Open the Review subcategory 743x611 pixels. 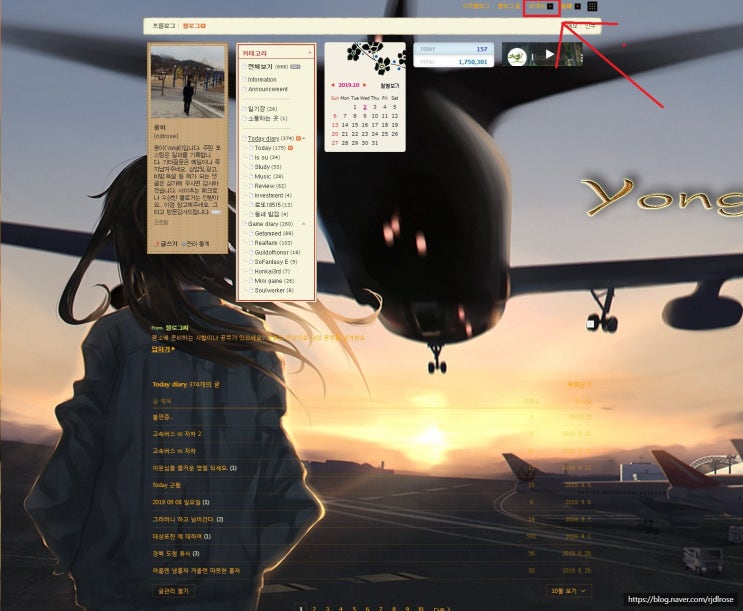[264, 186]
